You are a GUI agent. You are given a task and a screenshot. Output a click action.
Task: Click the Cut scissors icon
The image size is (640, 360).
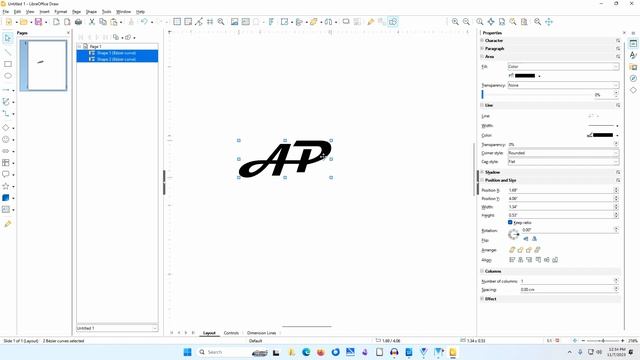coord(92,22)
